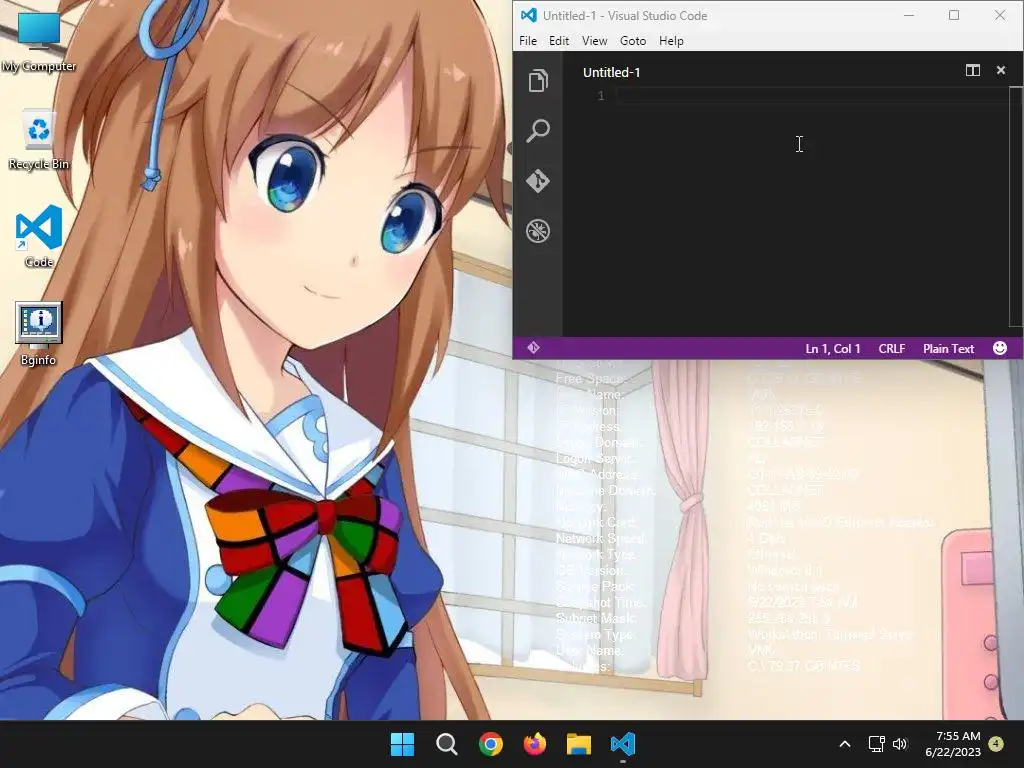Open network status tray icon
The height and width of the screenshot is (768, 1024).
[x=876, y=744]
